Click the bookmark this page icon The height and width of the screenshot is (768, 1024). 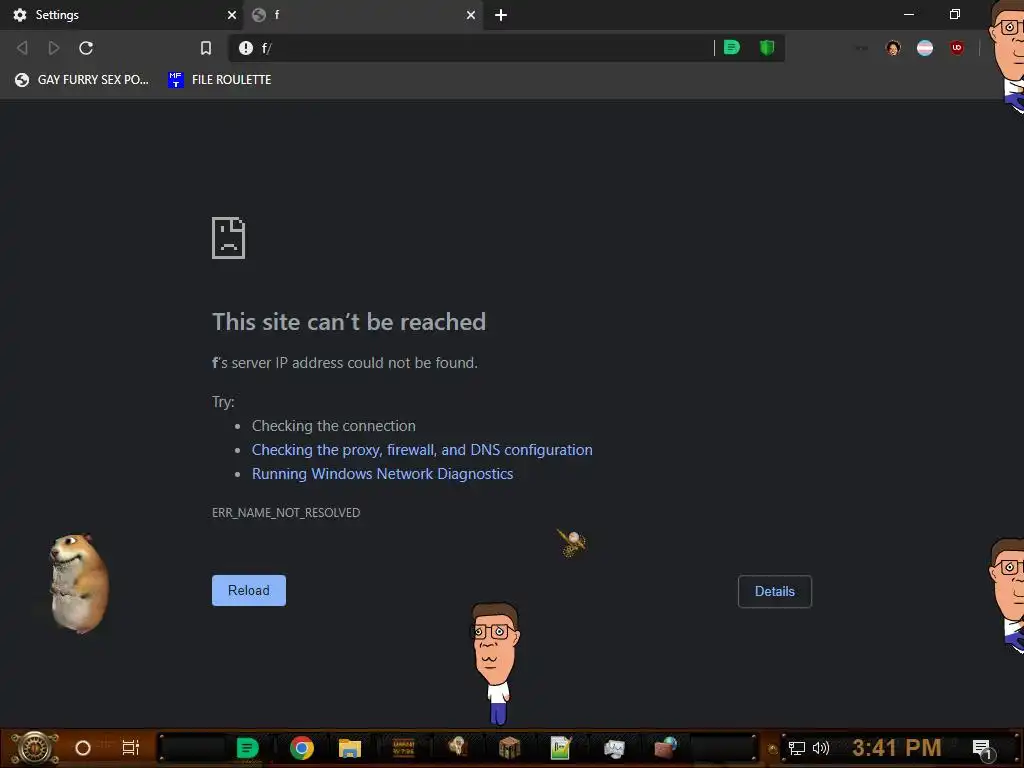tap(206, 48)
